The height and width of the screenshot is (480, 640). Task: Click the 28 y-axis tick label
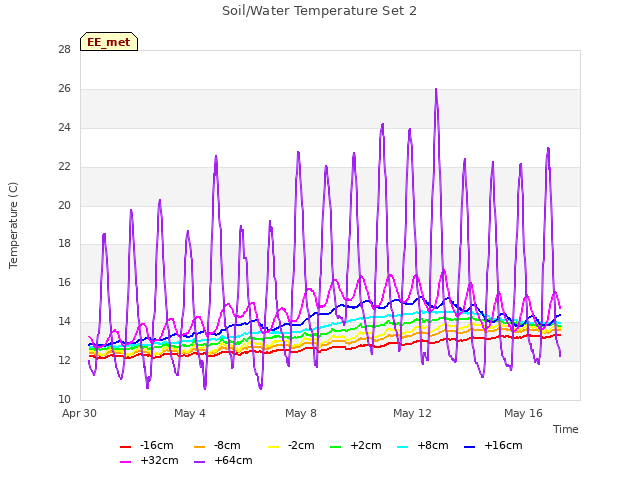[x=64, y=50]
